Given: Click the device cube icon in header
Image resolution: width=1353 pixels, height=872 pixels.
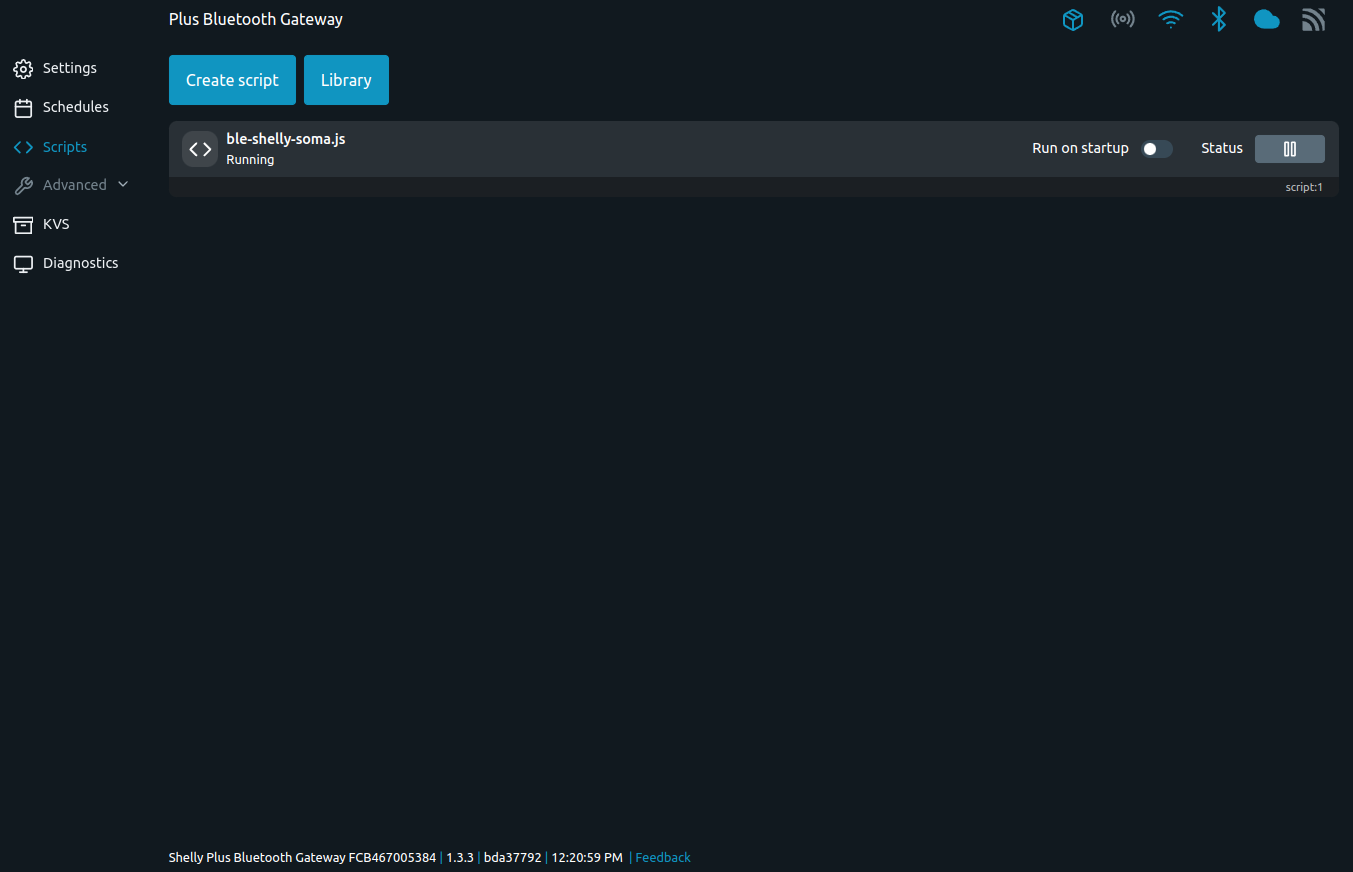Looking at the screenshot, I should pos(1073,20).
